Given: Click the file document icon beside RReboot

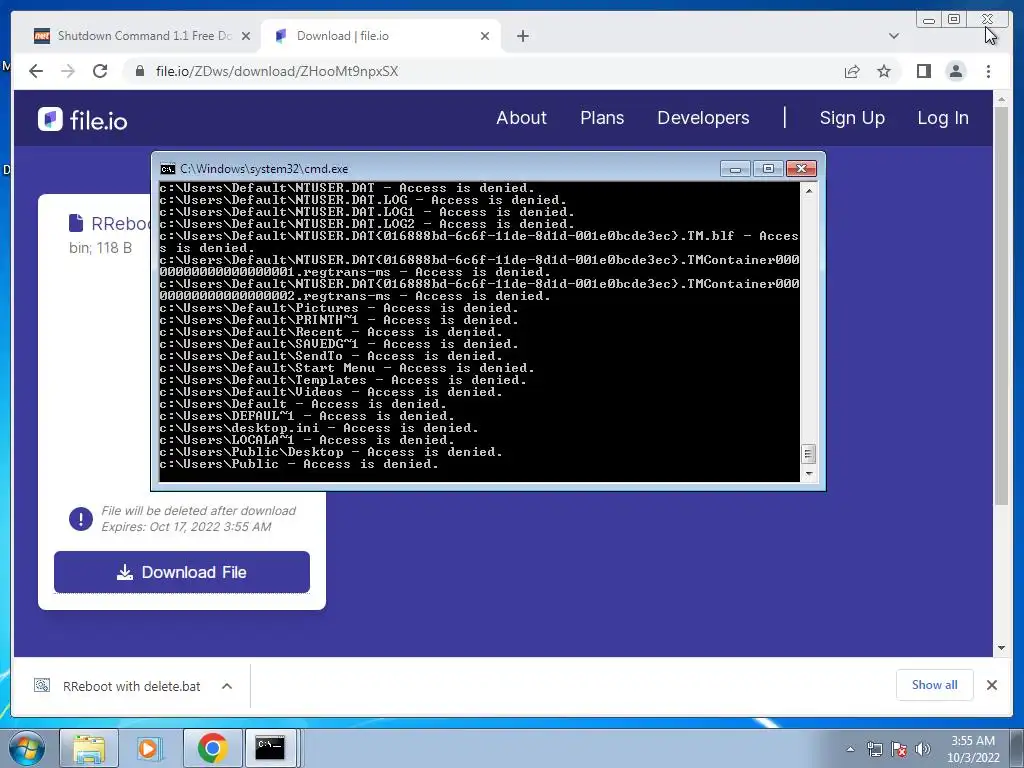Looking at the screenshot, I should click(x=76, y=223).
